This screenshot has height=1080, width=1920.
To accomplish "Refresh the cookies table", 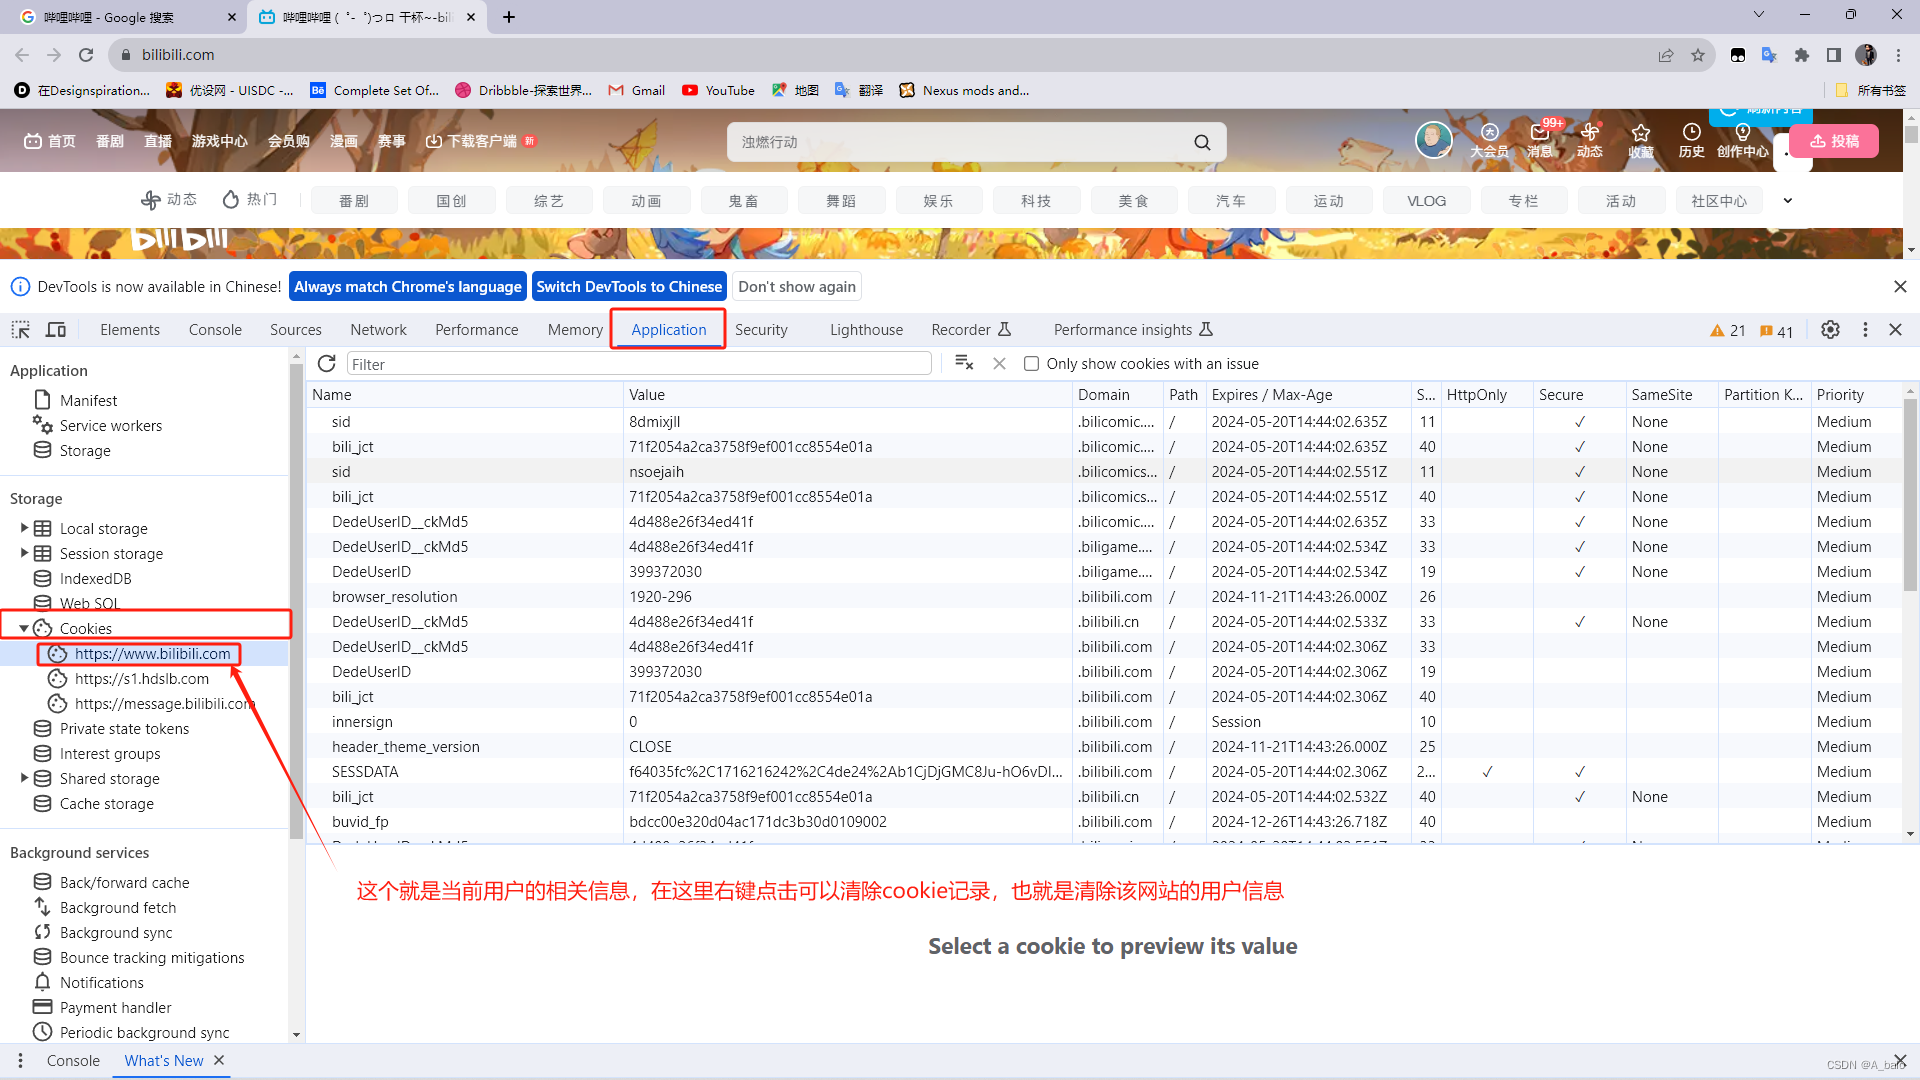I will point(326,364).
